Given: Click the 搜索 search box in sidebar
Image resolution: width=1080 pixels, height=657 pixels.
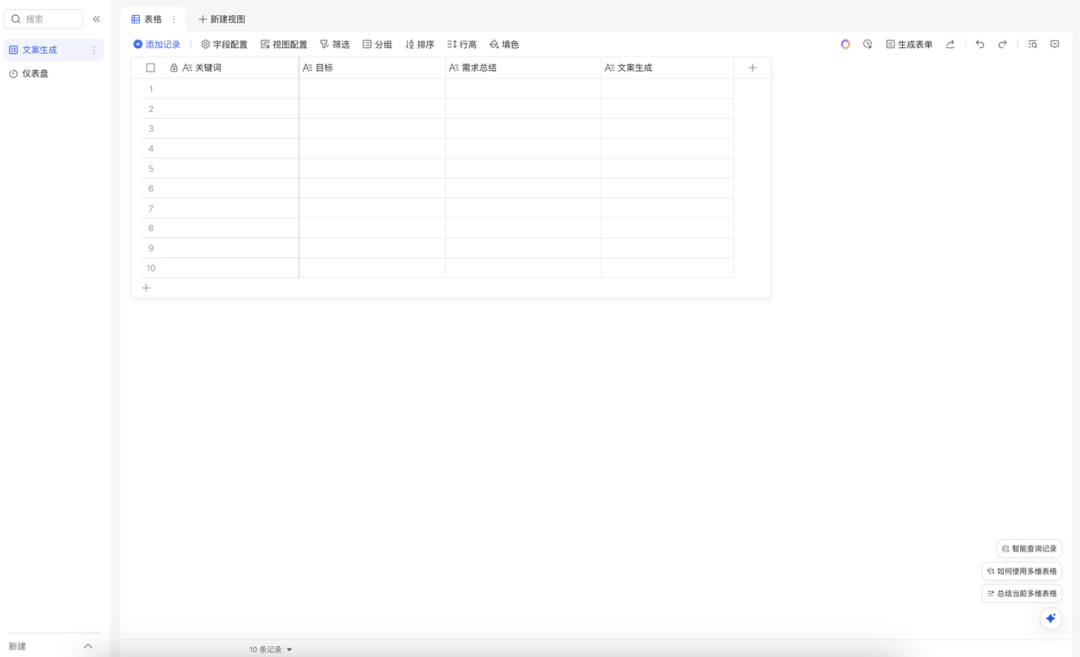Looking at the screenshot, I should tap(45, 19).
